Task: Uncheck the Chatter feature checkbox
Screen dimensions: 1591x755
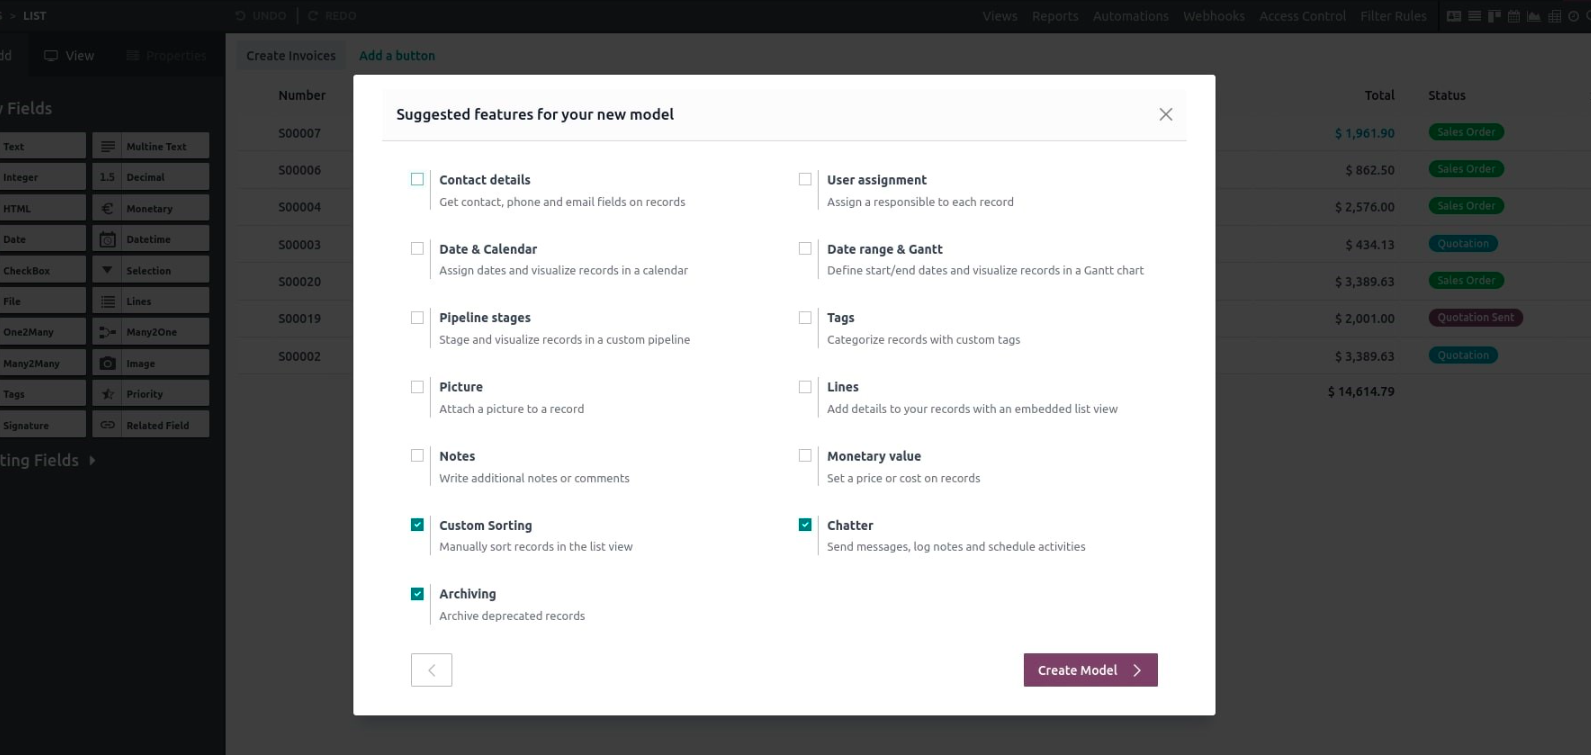Action: (x=805, y=525)
